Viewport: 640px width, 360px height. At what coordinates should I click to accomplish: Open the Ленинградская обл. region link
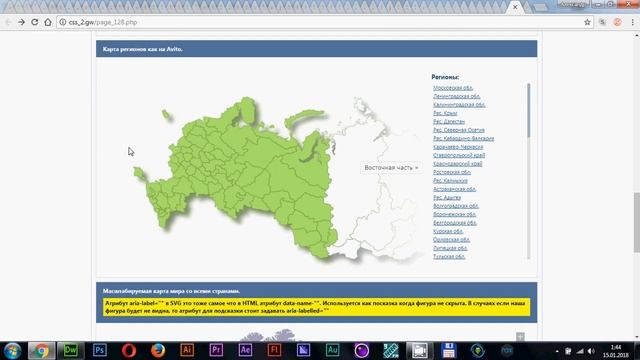tap(456, 96)
